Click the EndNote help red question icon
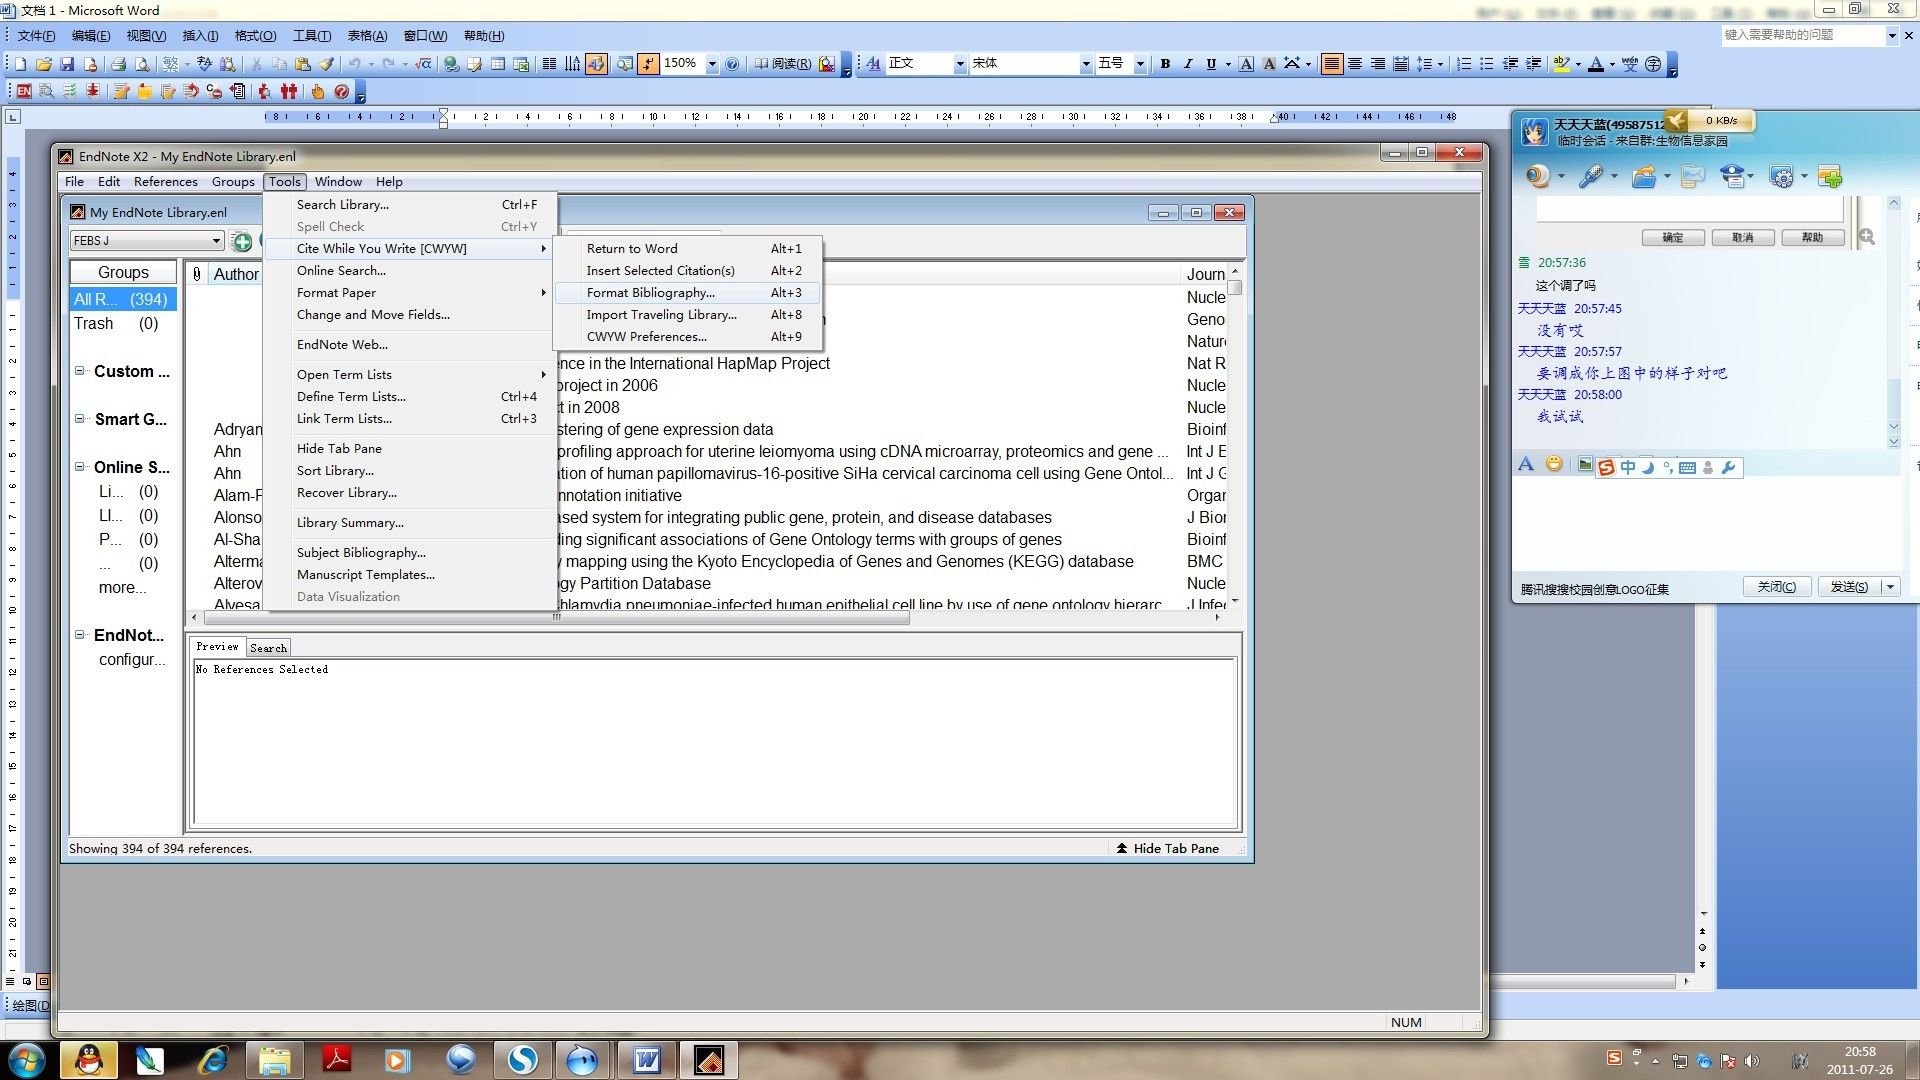 [x=342, y=92]
